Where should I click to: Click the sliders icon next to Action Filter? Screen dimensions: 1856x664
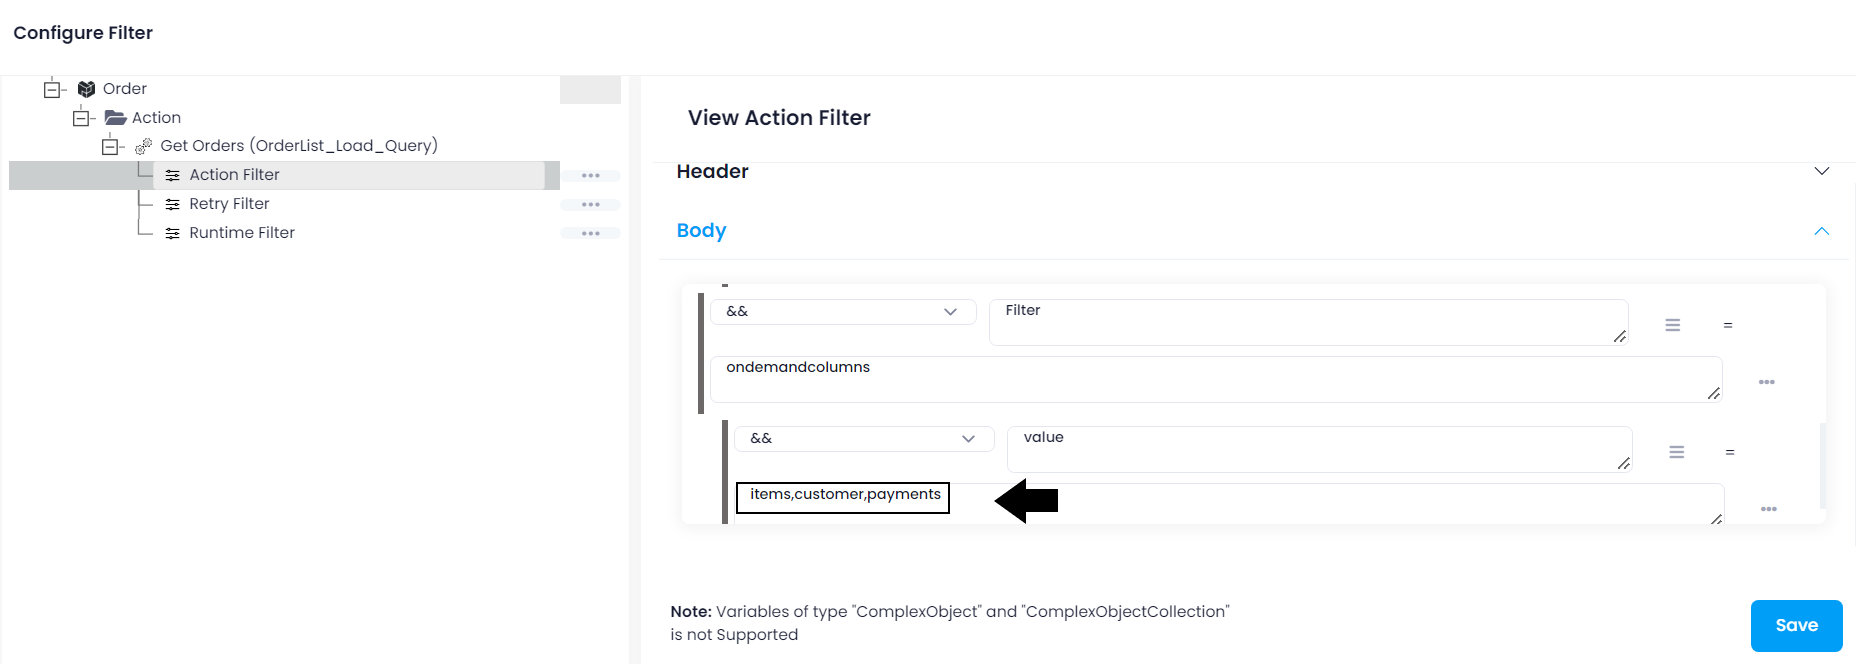click(x=172, y=174)
